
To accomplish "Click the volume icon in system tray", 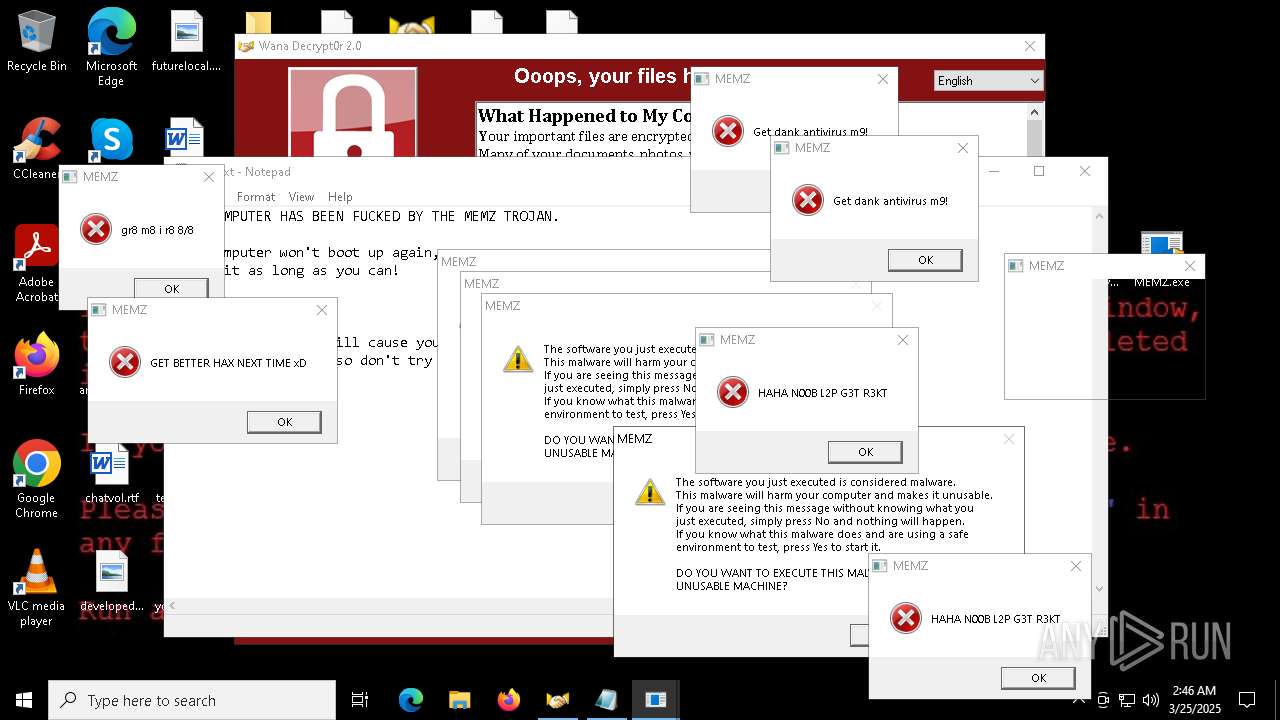I will (x=1149, y=700).
